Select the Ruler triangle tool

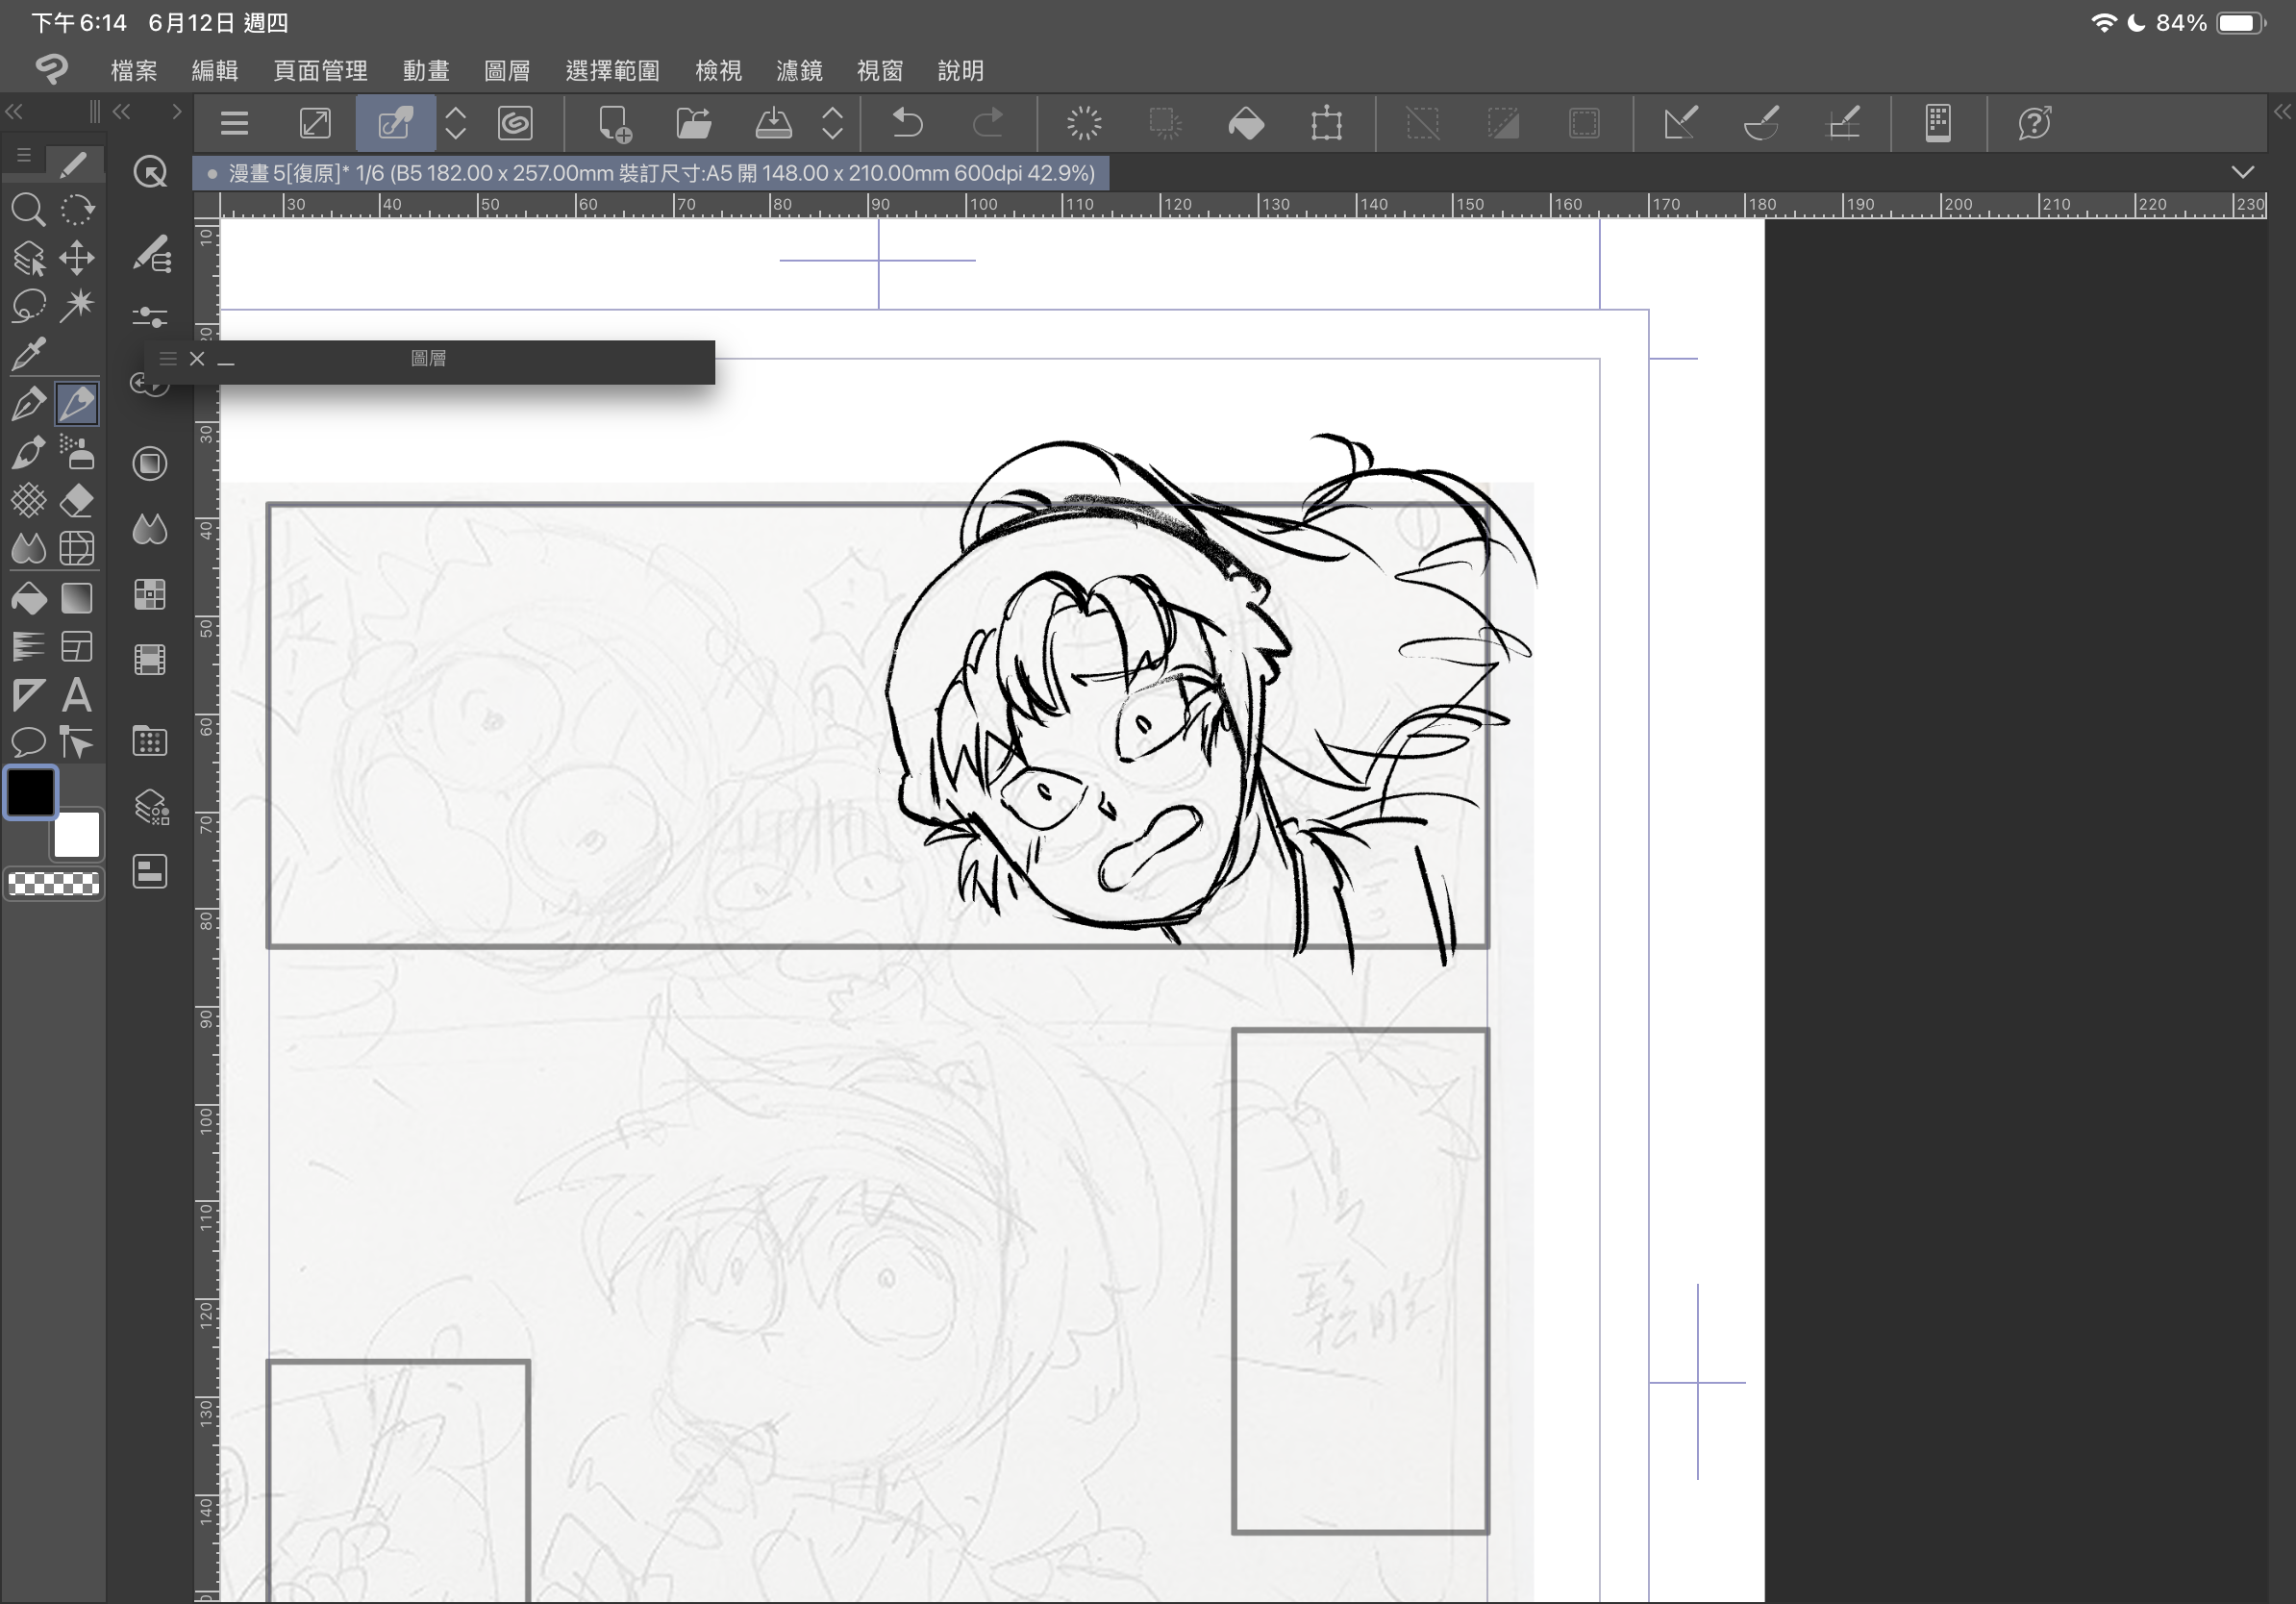[28, 694]
